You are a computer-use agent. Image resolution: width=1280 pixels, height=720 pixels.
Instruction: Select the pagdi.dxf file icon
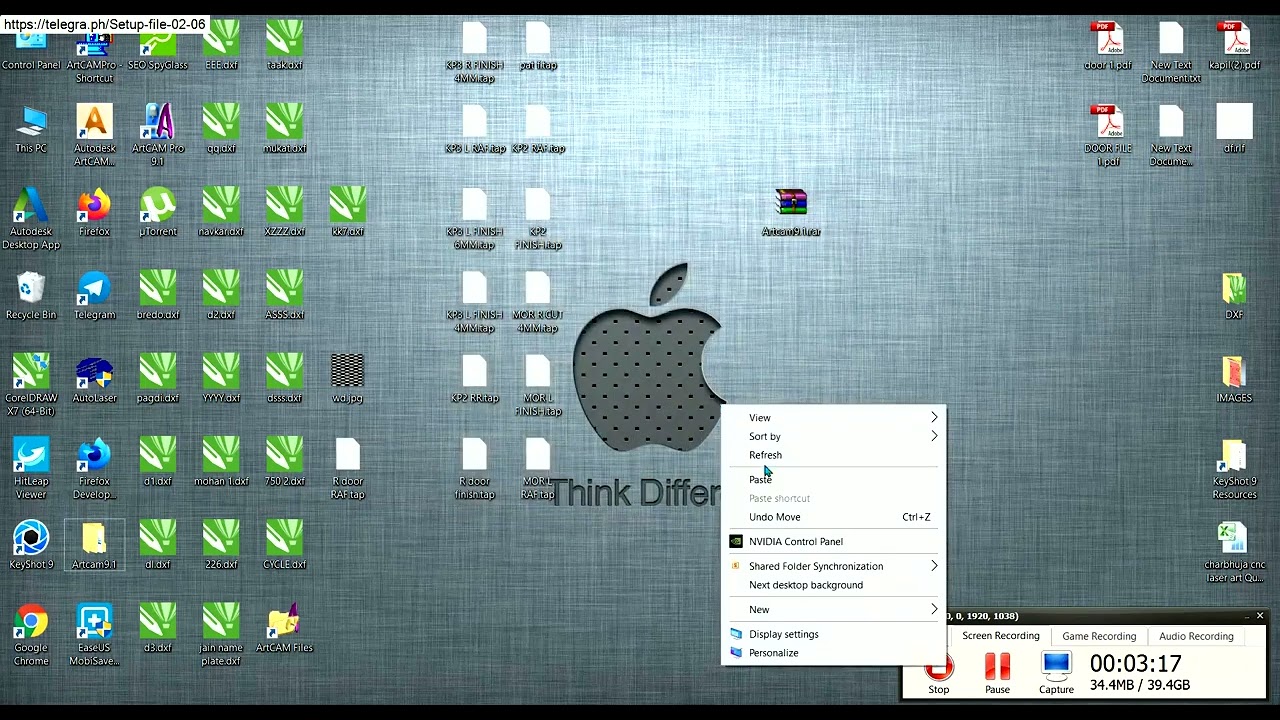coord(158,379)
